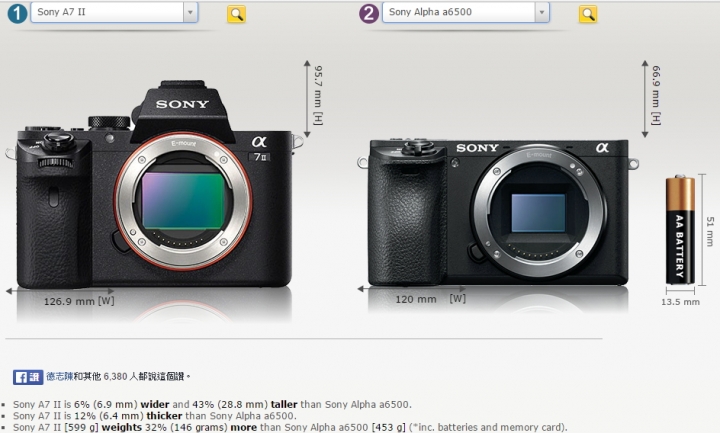The image size is (720, 433).
Task: Click the 126.9 mm [W] width label
Action: click(x=79, y=301)
